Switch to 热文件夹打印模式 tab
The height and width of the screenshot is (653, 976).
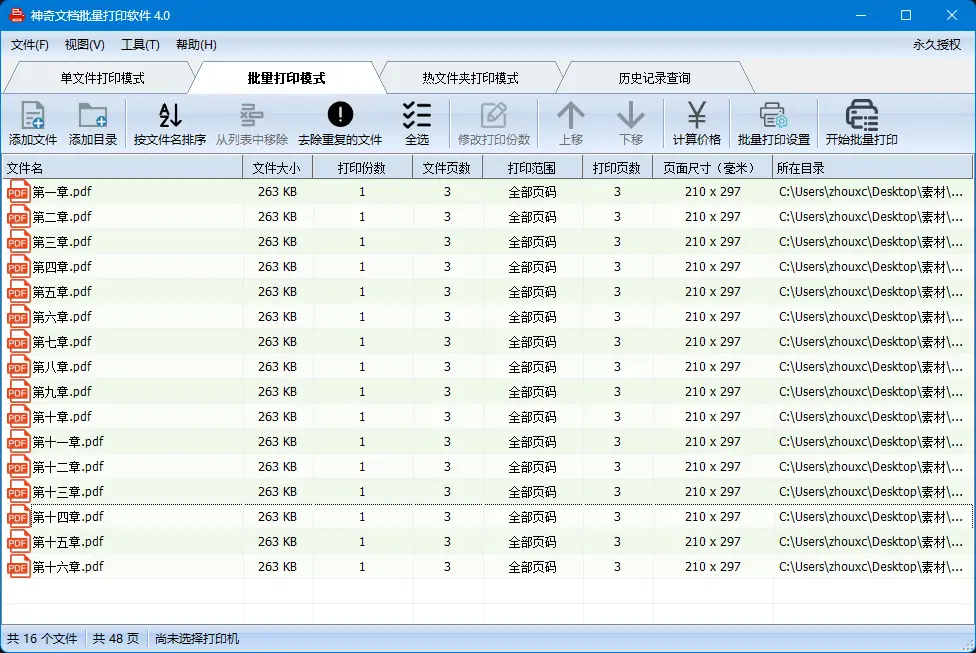470,78
